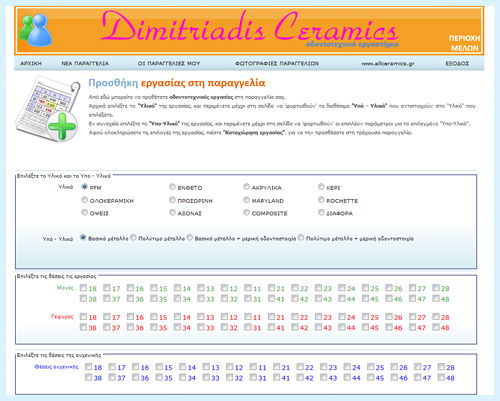Visit the www.allceramics.gr link
The image size is (500, 401).
(x=388, y=63)
